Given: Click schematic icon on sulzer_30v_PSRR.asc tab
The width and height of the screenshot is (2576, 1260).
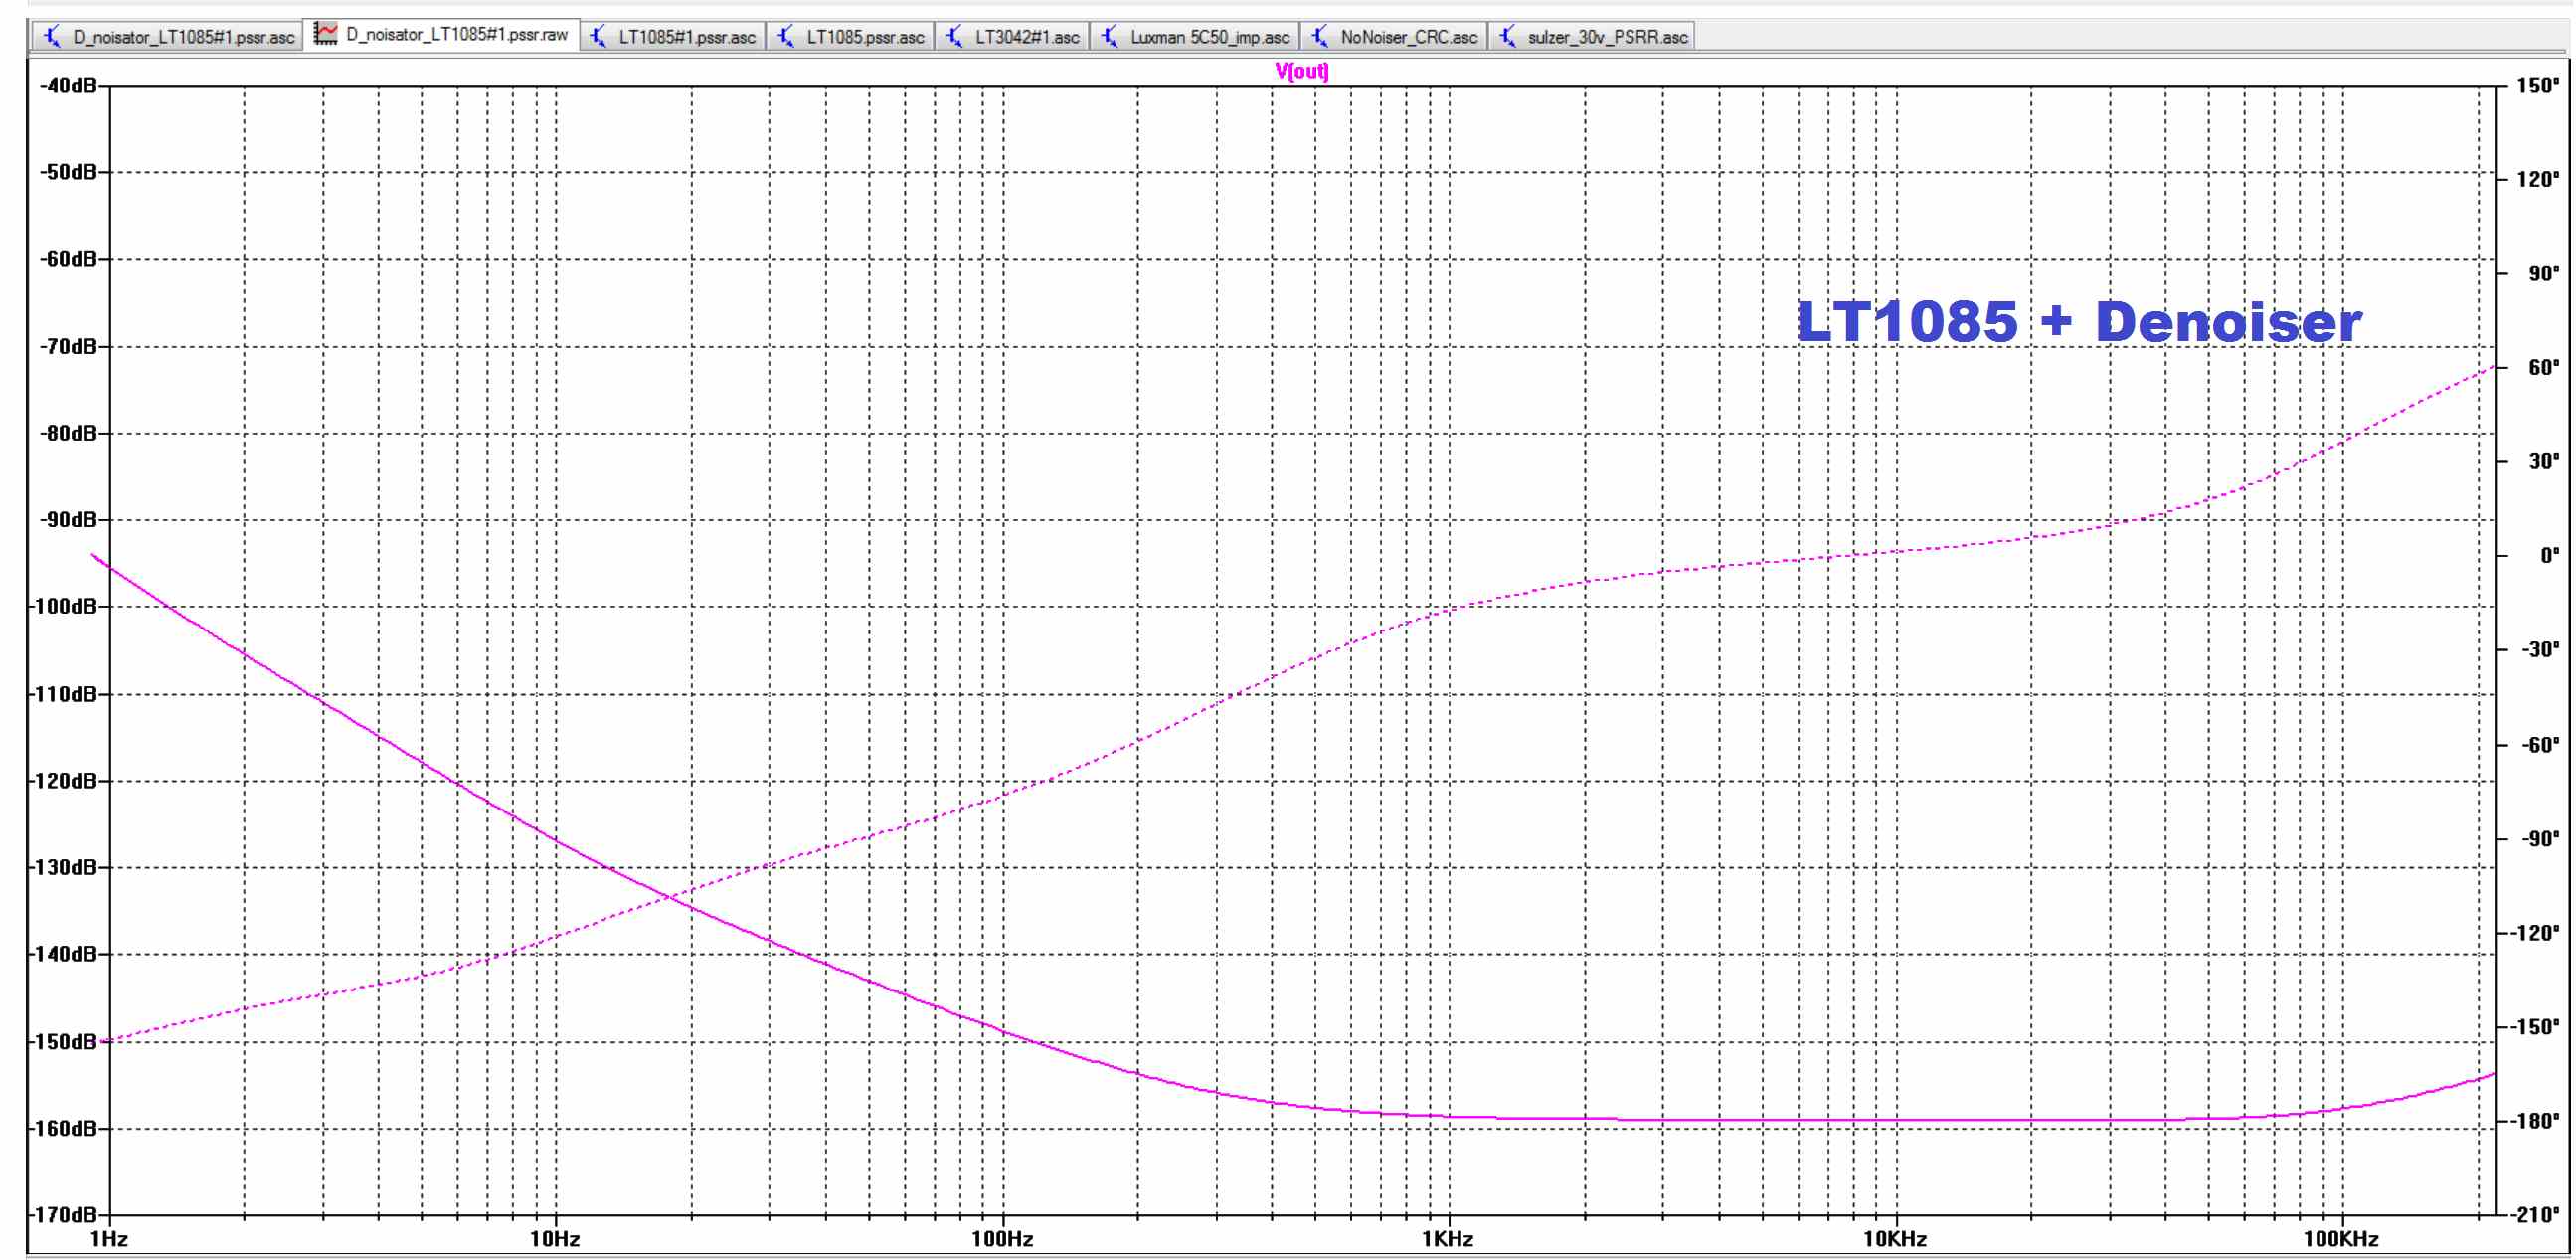Looking at the screenshot, I should pyautogui.click(x=1508, y=37).
